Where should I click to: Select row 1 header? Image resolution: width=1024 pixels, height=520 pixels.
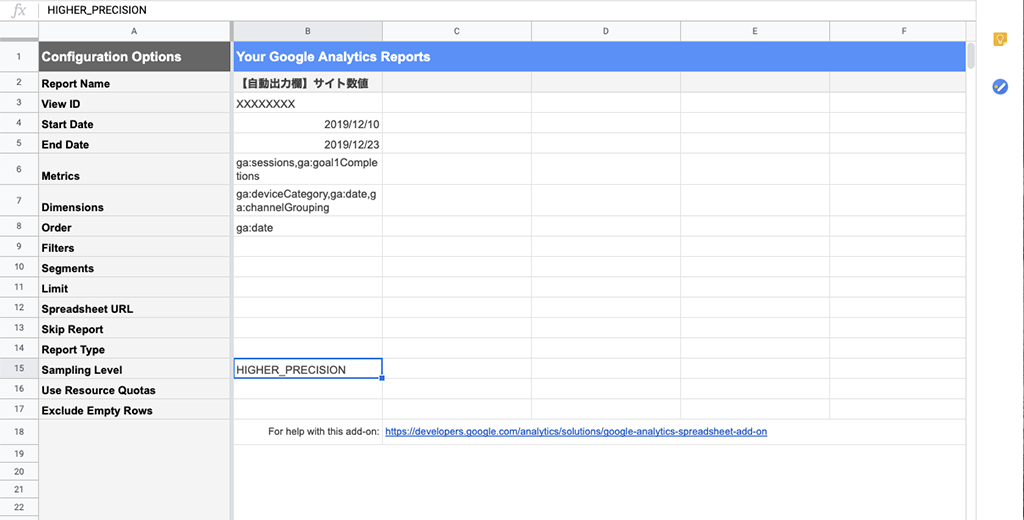pos(19,57)
